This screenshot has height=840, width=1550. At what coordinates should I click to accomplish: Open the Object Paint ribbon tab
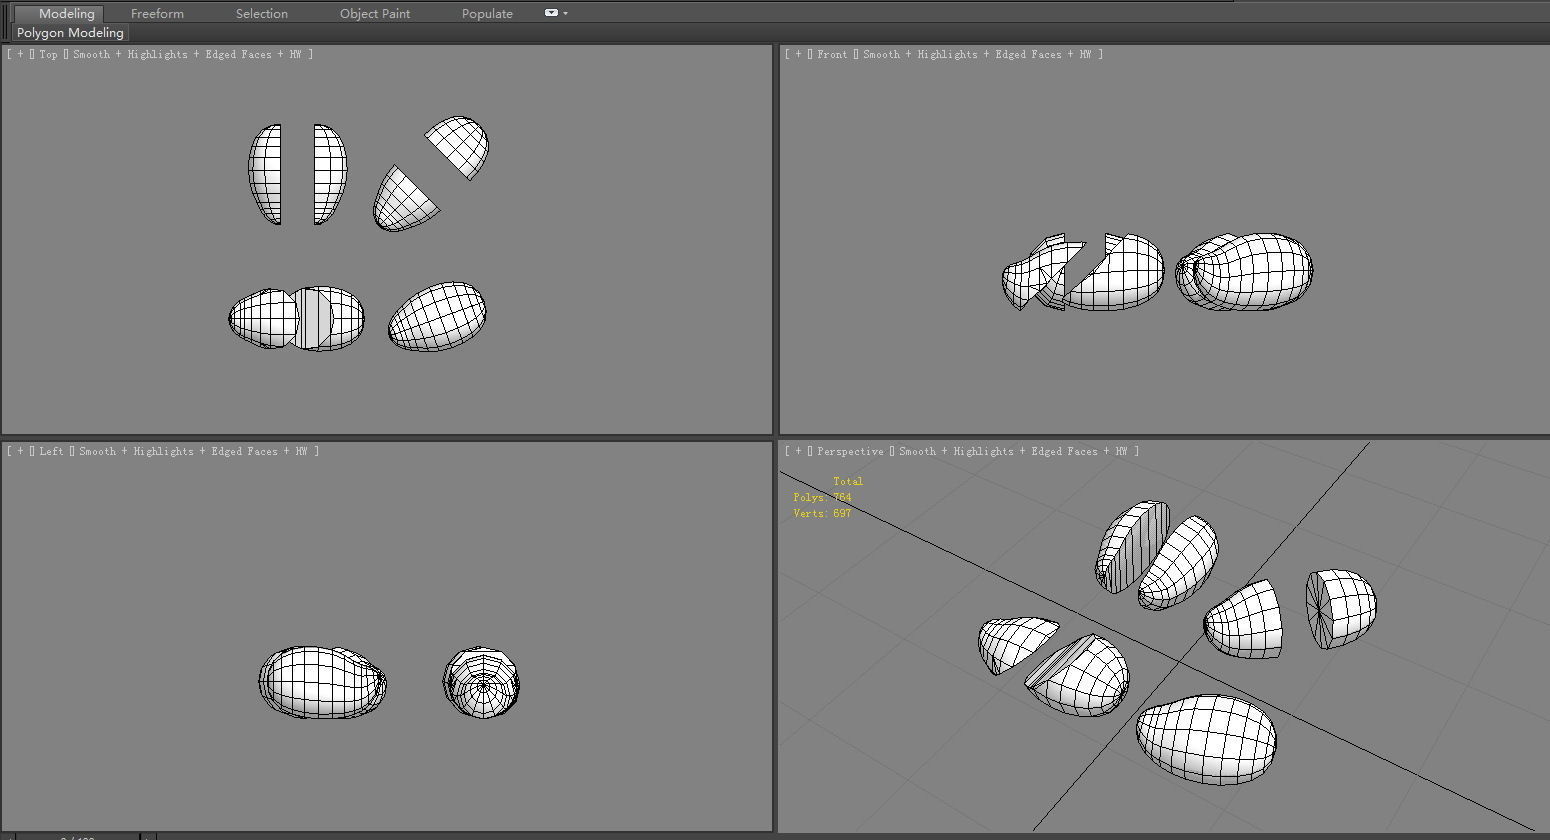point(375,13)
